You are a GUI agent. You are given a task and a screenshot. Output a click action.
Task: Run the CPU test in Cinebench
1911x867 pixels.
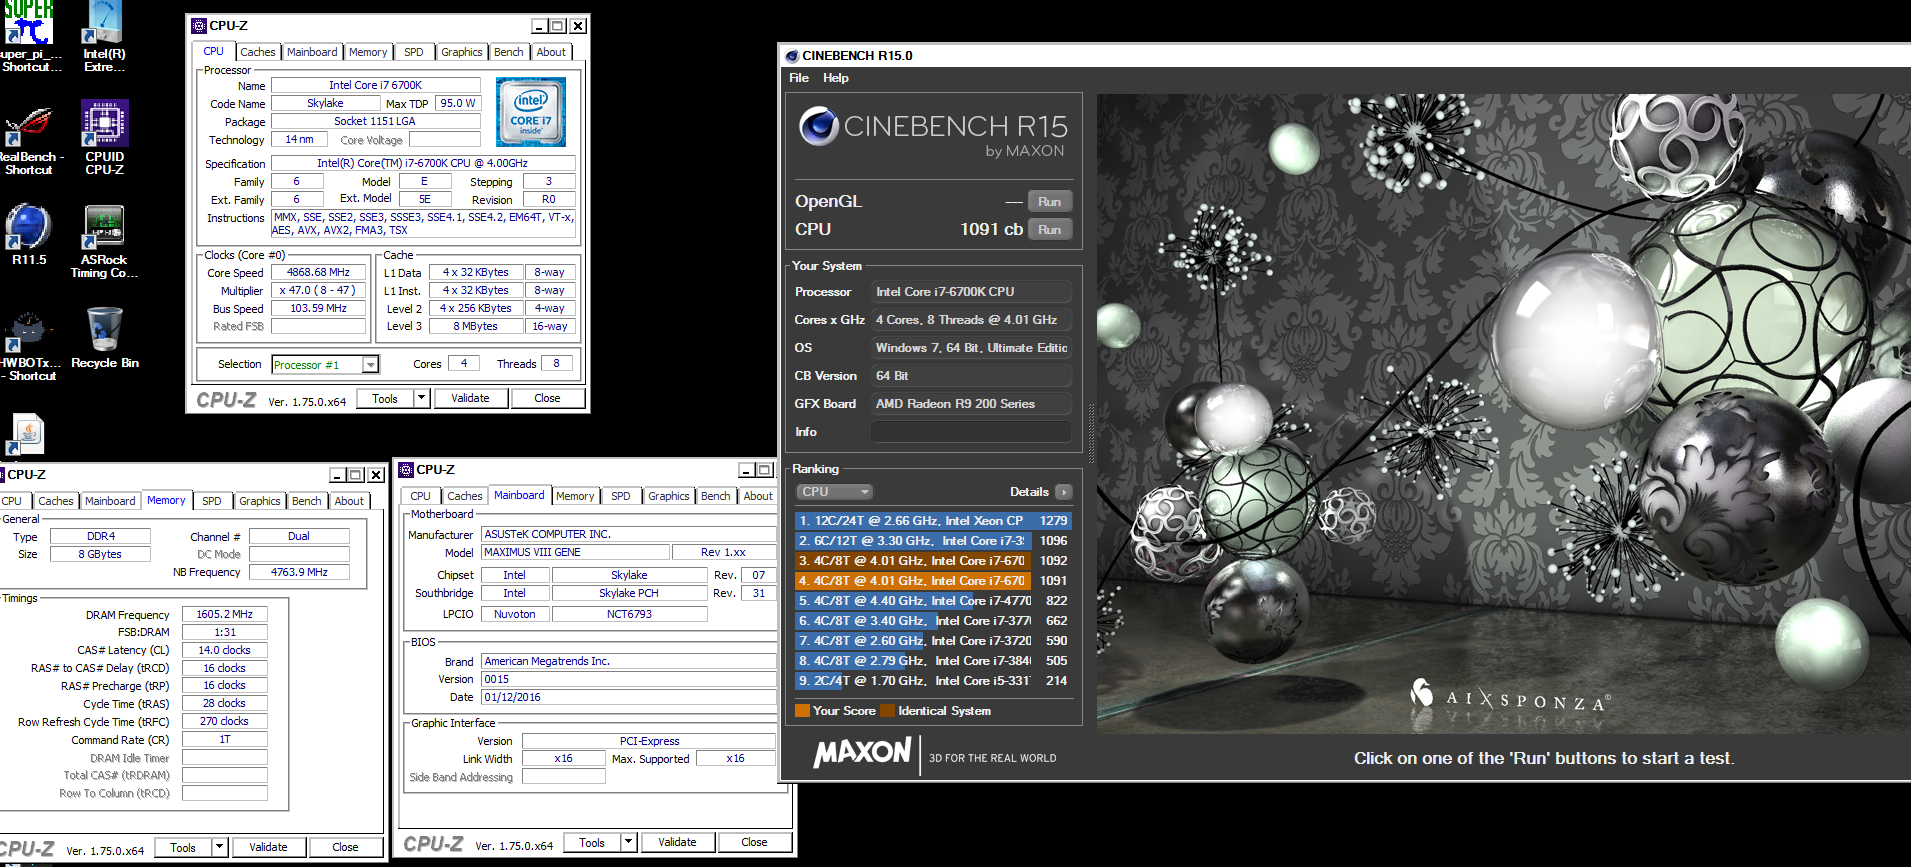[x=1049, y=229]
